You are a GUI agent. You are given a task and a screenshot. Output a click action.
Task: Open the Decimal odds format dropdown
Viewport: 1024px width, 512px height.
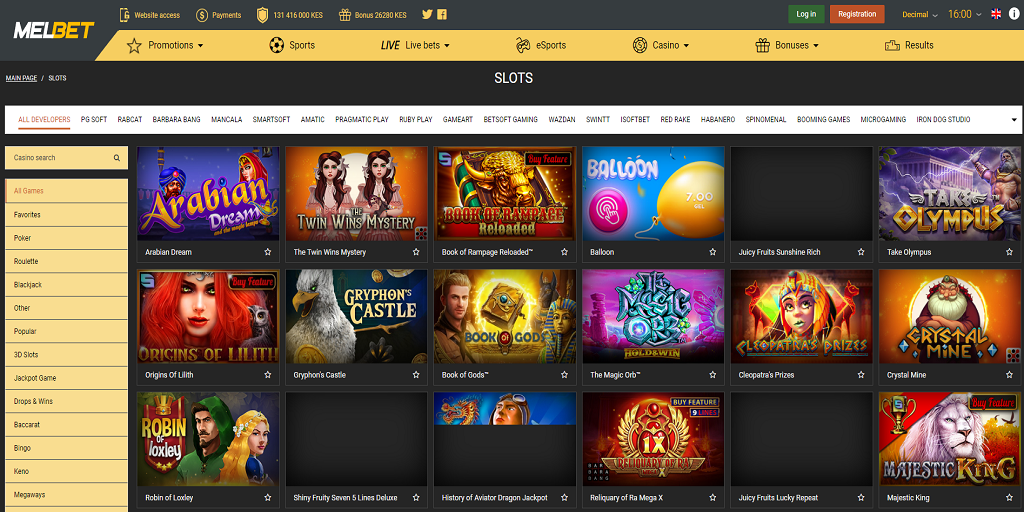920,14
